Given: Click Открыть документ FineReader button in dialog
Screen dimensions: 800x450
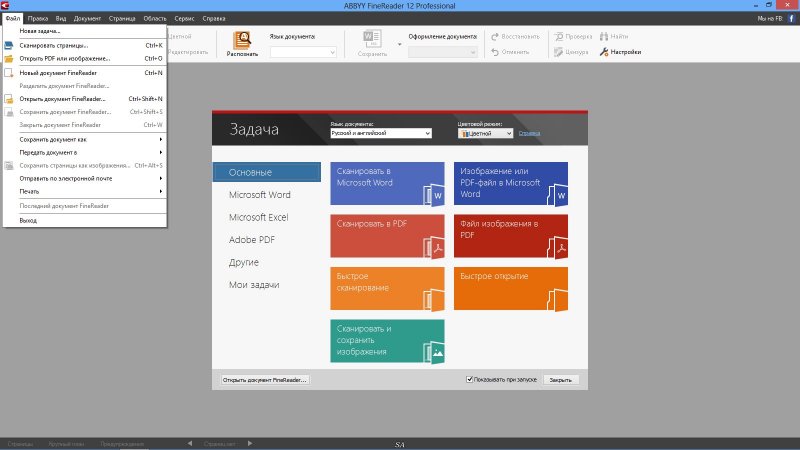Looking at the screenshot, I should click(265, 380).
